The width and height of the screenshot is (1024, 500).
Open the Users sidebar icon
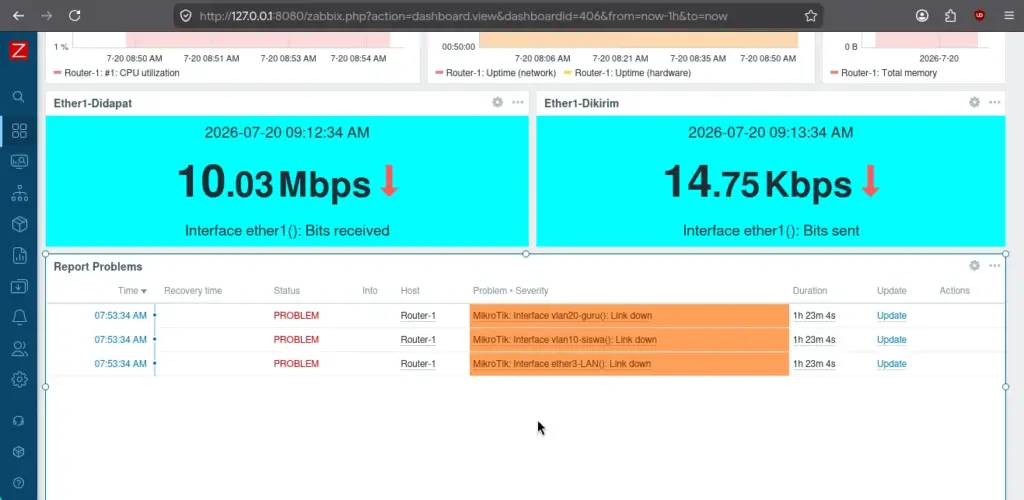coord(19,349)
